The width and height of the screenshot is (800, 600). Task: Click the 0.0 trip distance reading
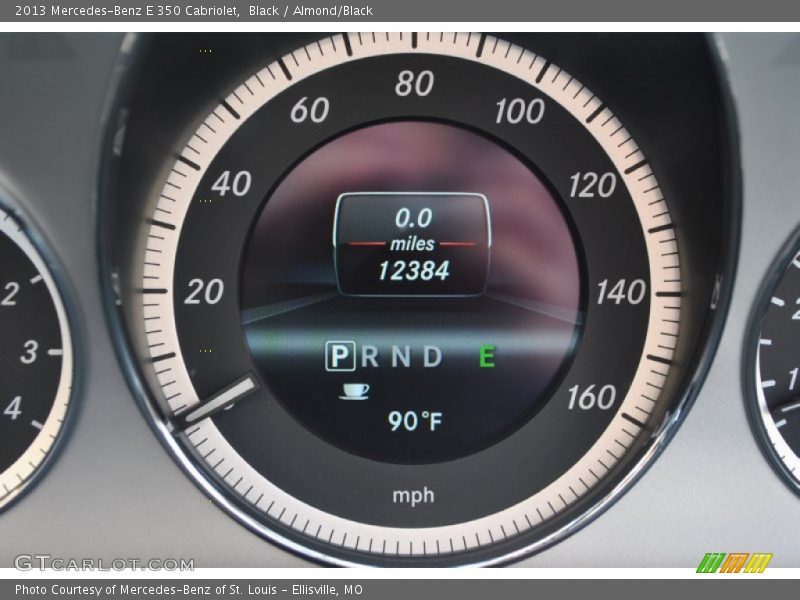pyautogui.click(x=413, y=218)
